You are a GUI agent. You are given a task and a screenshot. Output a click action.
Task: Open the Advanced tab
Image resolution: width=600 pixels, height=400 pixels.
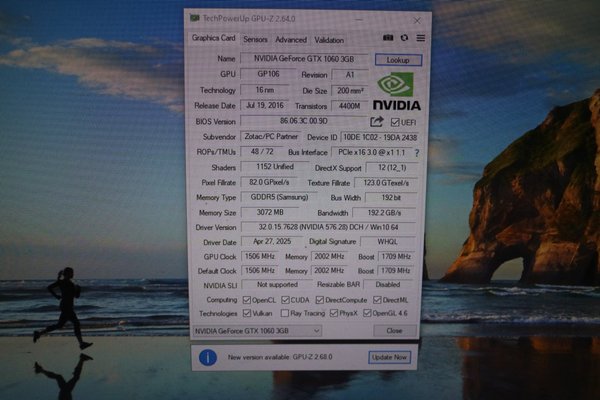(291, 40)
